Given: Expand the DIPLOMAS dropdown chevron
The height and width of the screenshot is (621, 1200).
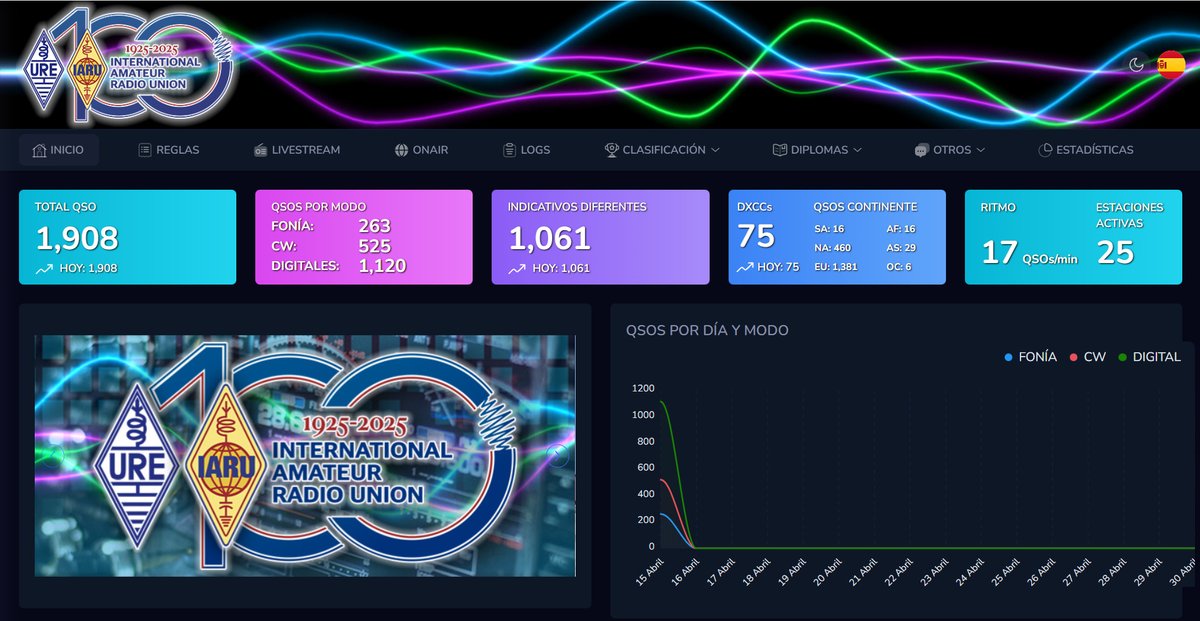Looking at the screenshot, I should (857, 150).
